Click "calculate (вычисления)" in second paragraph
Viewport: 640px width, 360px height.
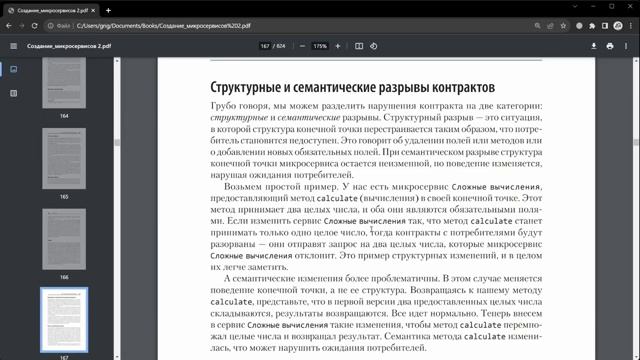coord(368,198)
